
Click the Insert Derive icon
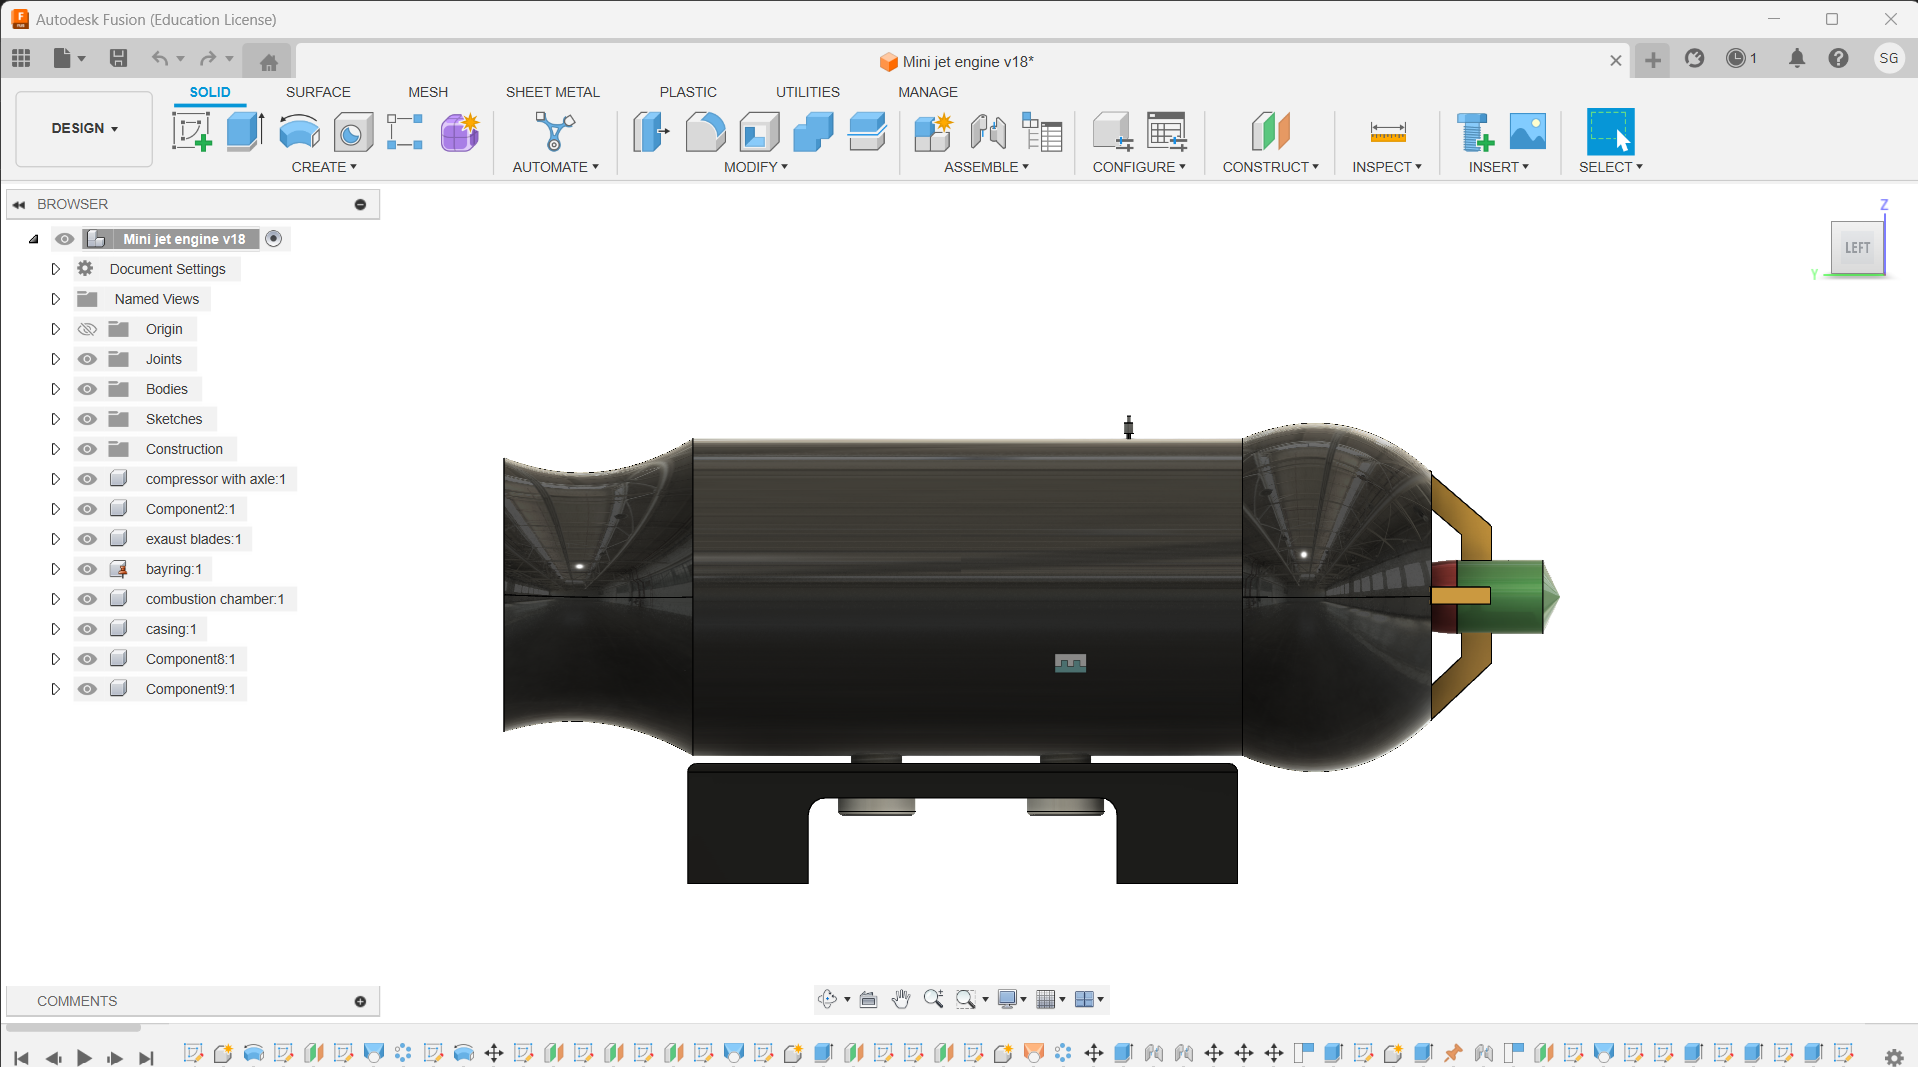(x=1475, y=132)
